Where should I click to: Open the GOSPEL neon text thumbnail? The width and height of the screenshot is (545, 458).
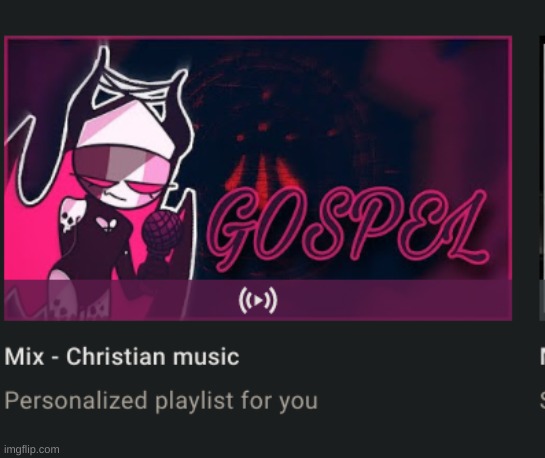coord(258,178)
